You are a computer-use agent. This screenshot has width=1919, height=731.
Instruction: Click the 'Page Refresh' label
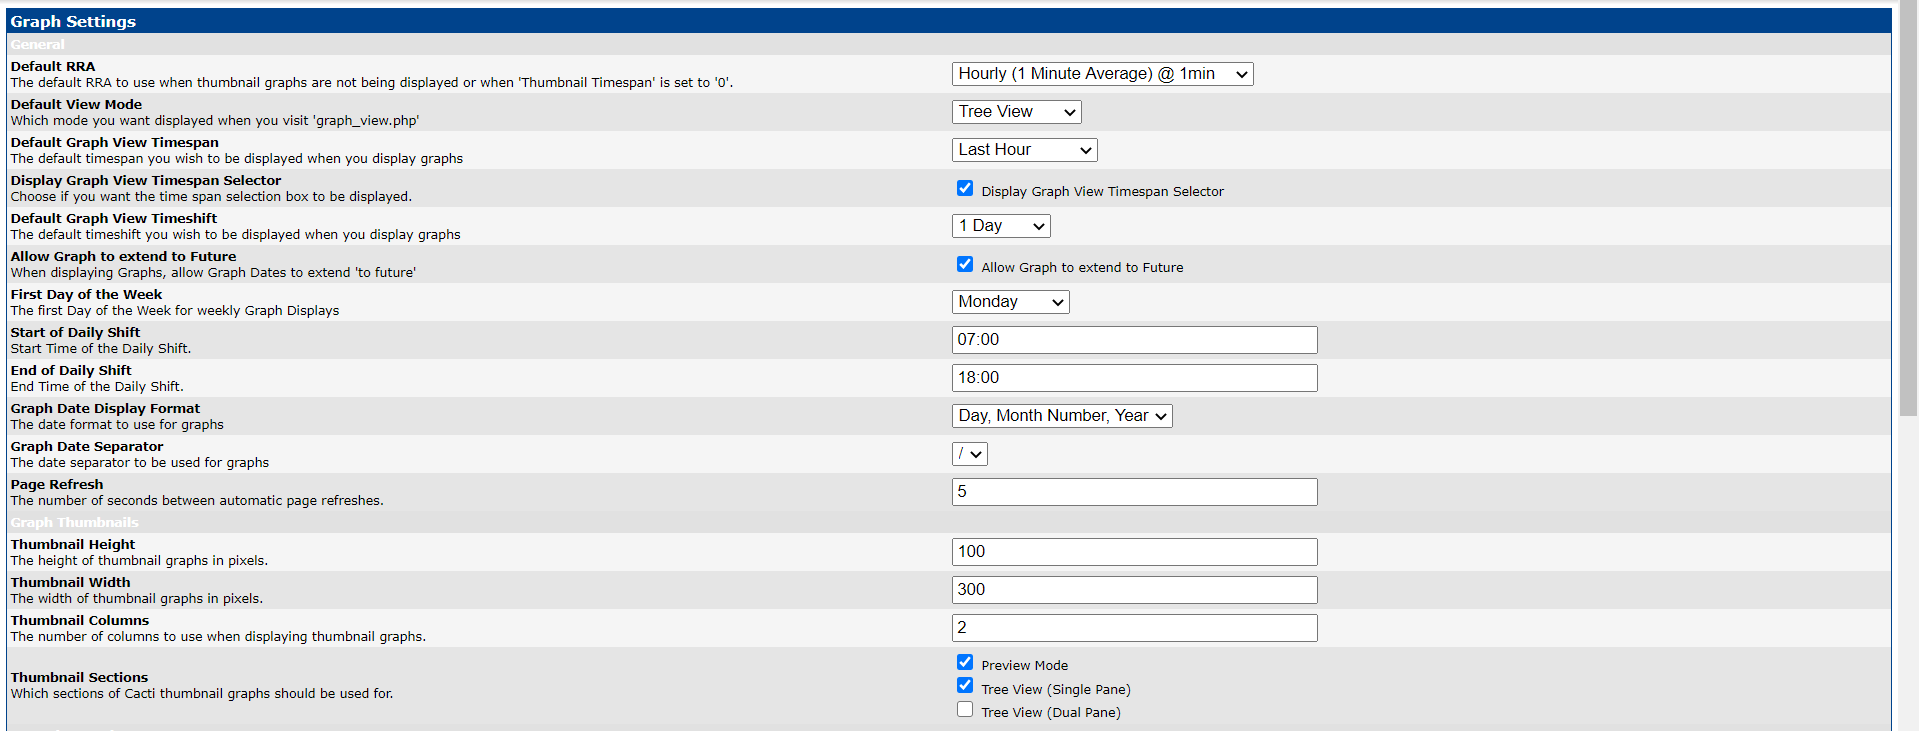pos(57,484)
